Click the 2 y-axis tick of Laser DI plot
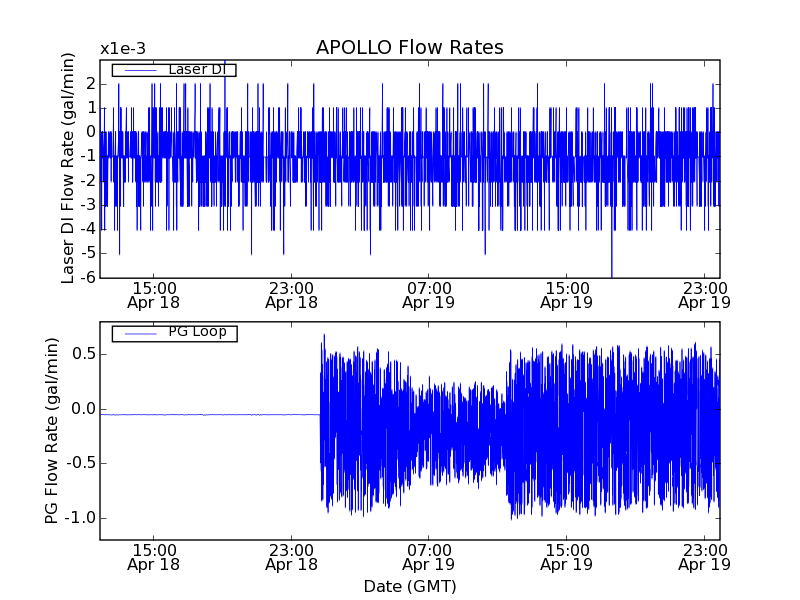Viewport: 800px width, 600px height. pyautogui.click(x=91, y=83)
